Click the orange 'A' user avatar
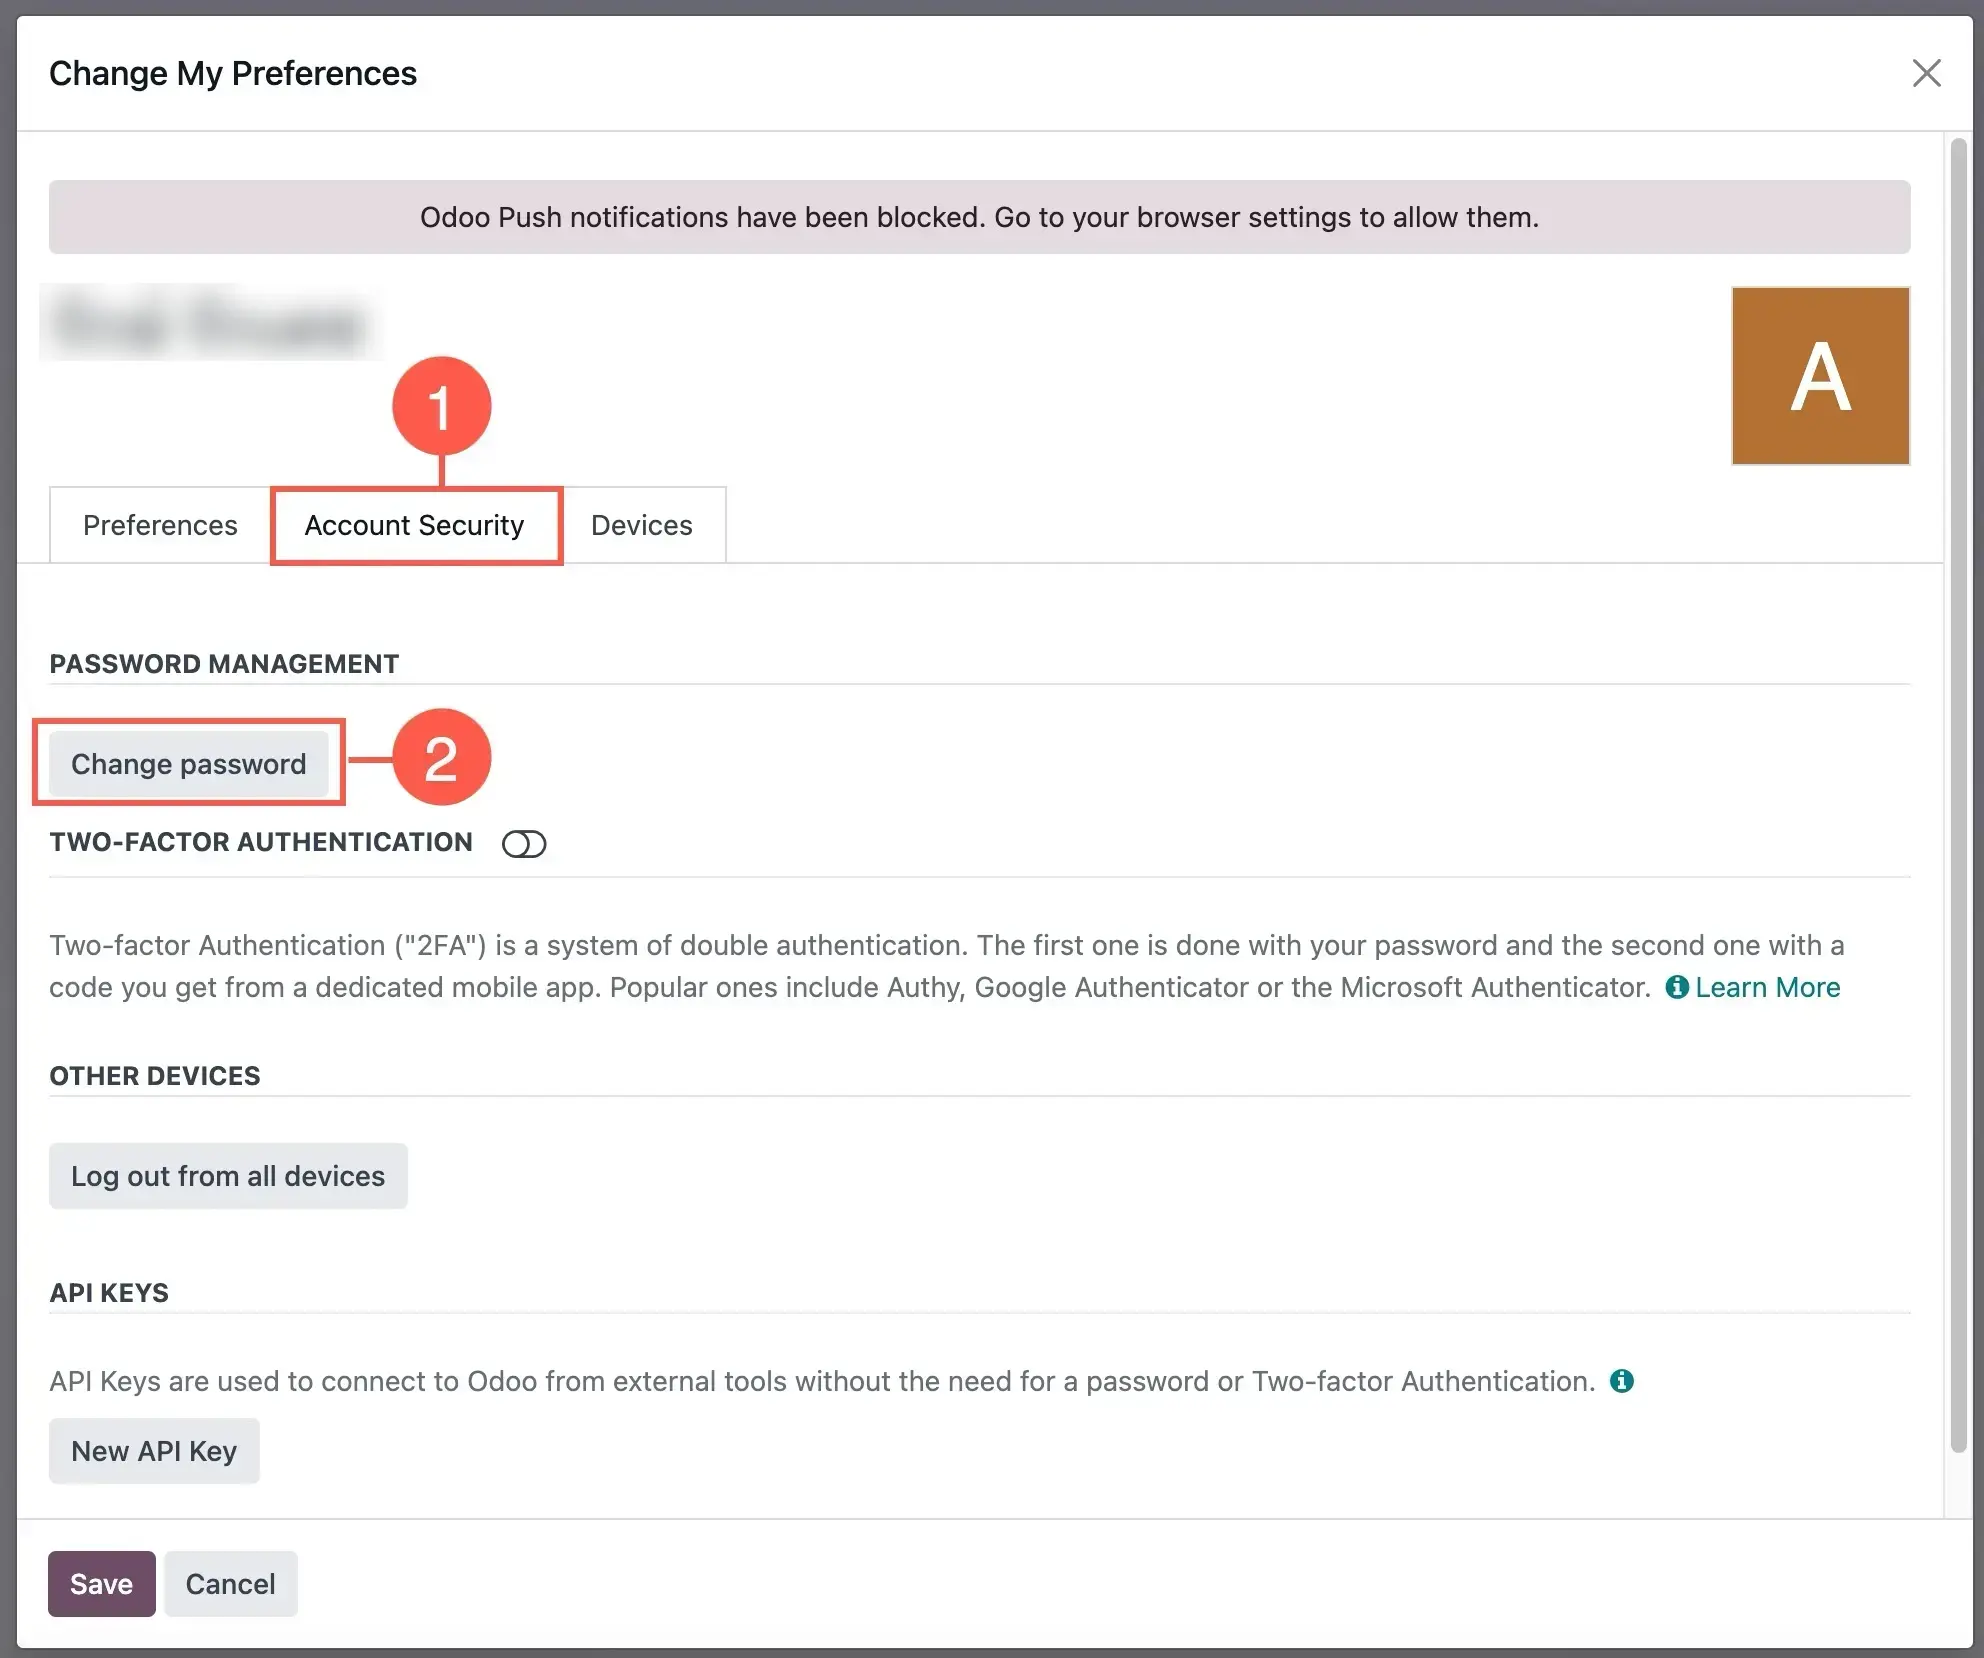1984x1658 pixels. tap(1820, 376)
